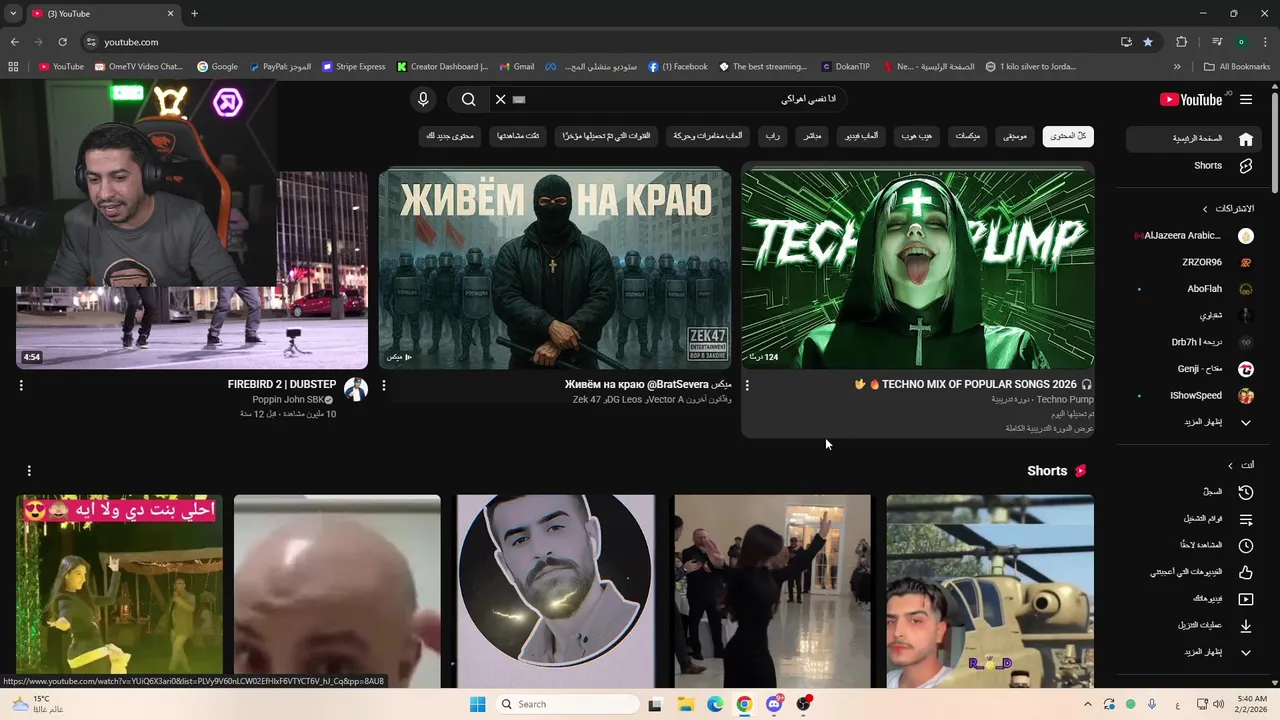This screenshot has width=1280, height=720.
Task: Select the All content (كل المحتوى) chip
Action: tap(1068, 136)
